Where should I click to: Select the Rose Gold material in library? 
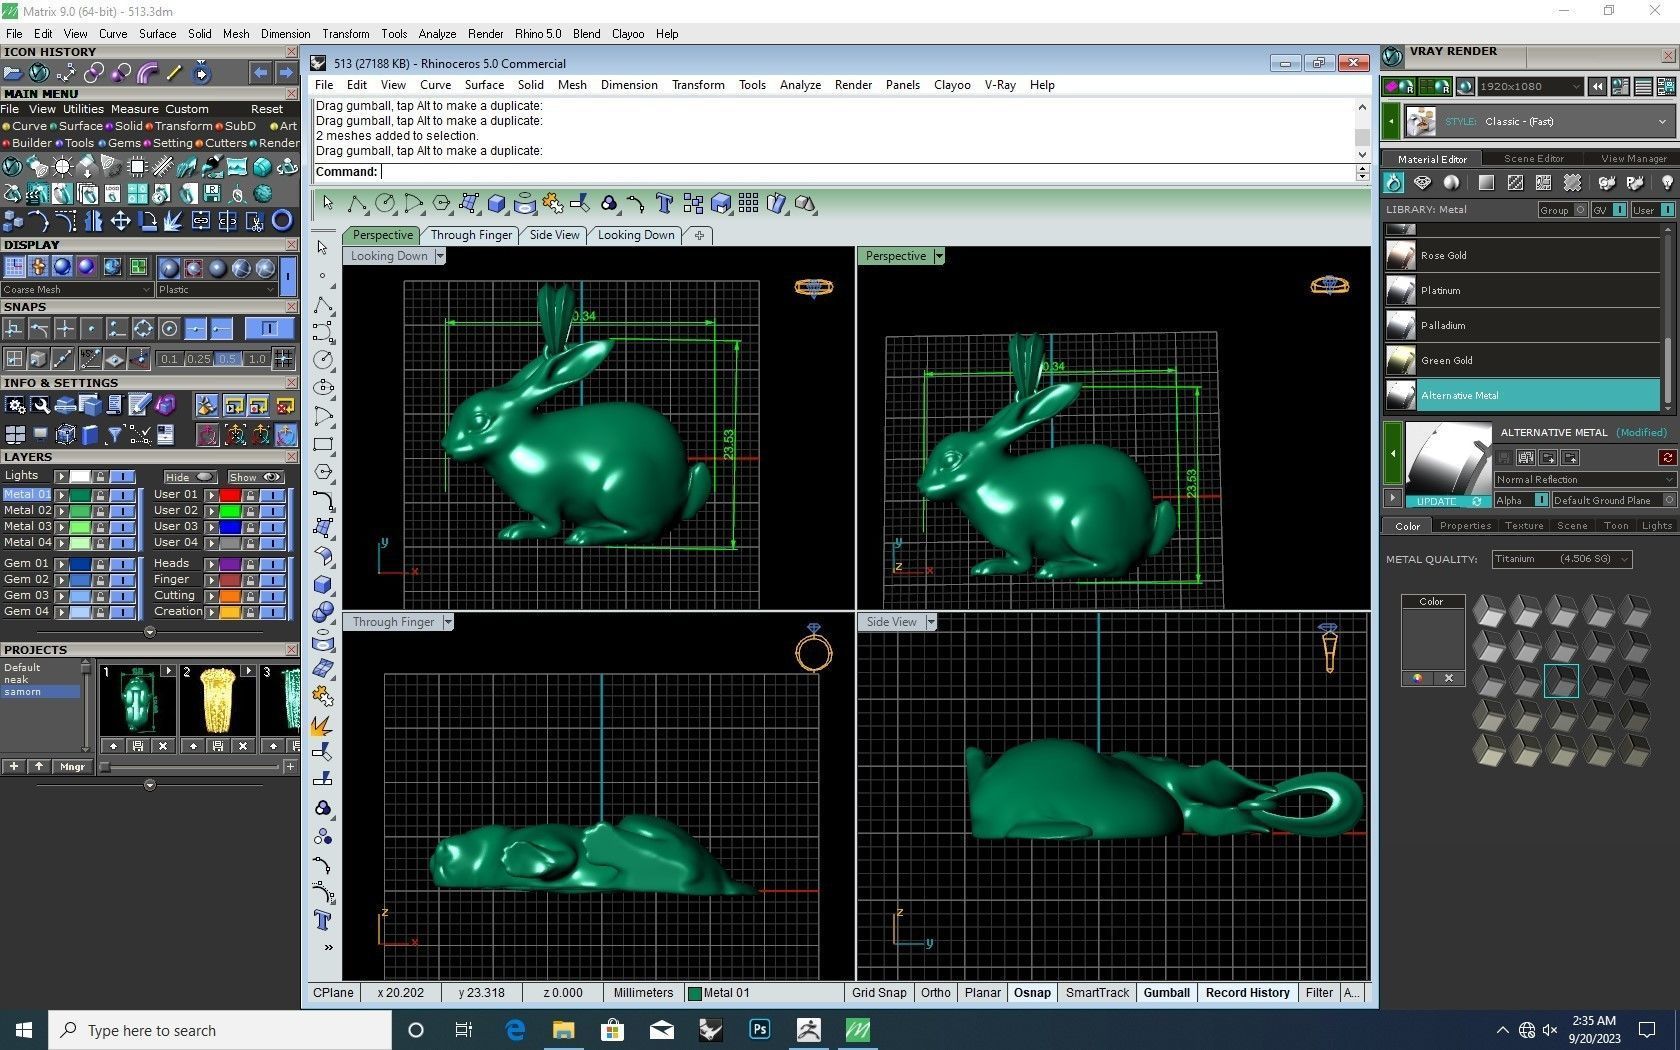(x=1523, y=256)
